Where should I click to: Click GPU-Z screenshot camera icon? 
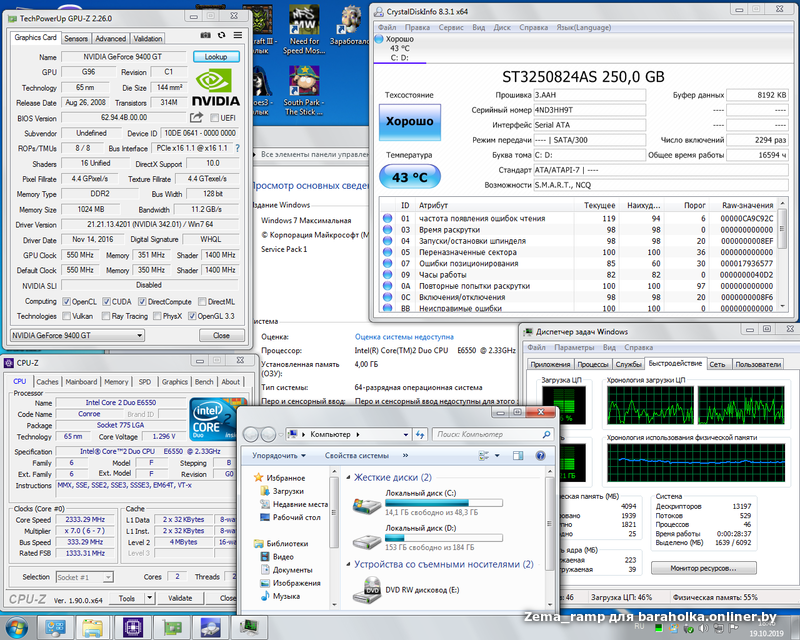(205, 35)
